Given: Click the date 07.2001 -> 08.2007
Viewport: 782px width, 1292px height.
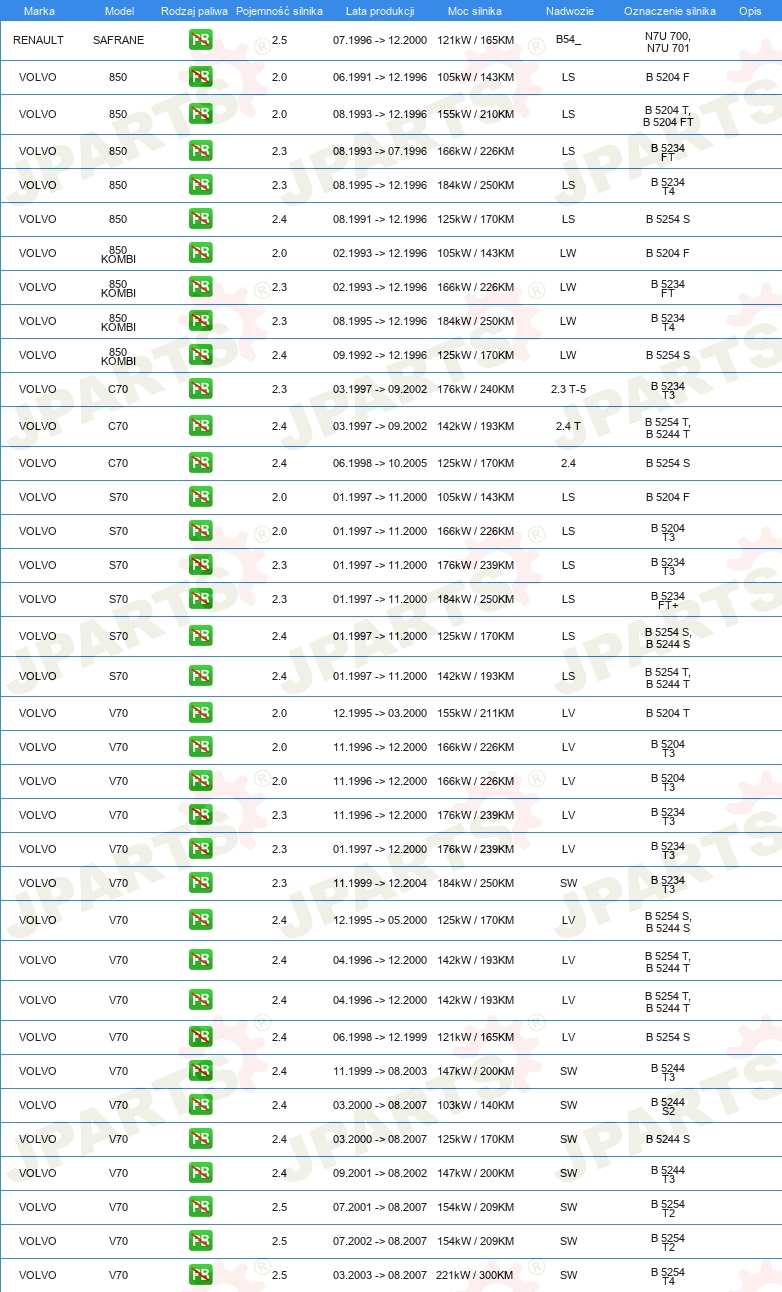Looking at the screenshot, I should coord(380,1207).
